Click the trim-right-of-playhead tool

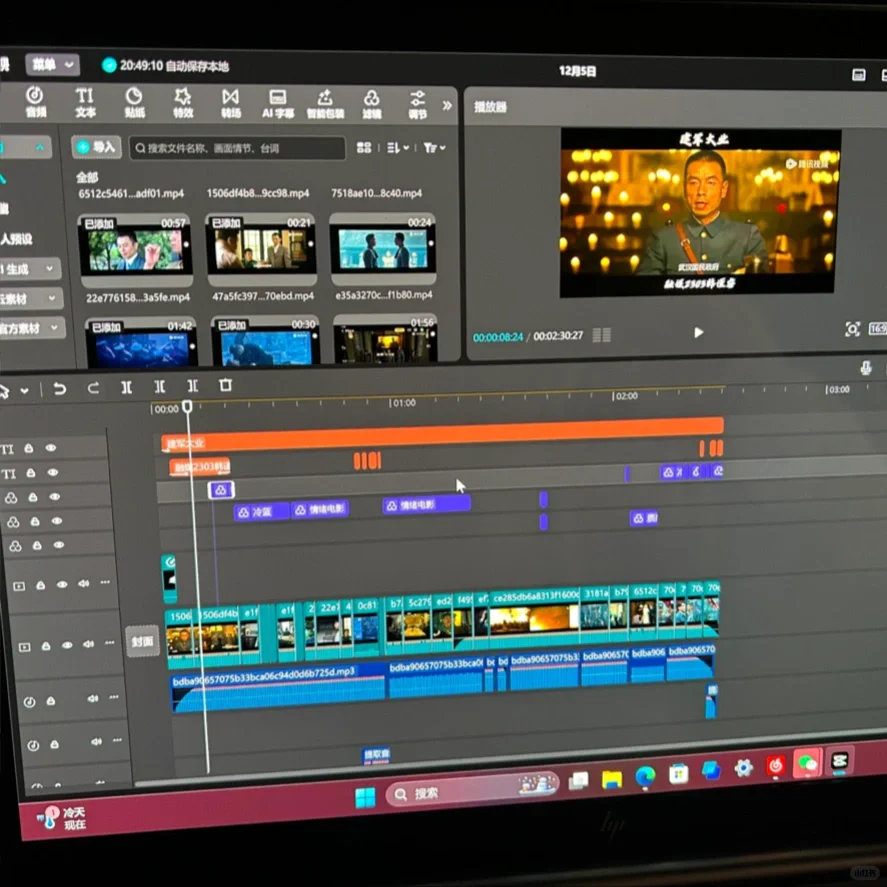(193, 386)
